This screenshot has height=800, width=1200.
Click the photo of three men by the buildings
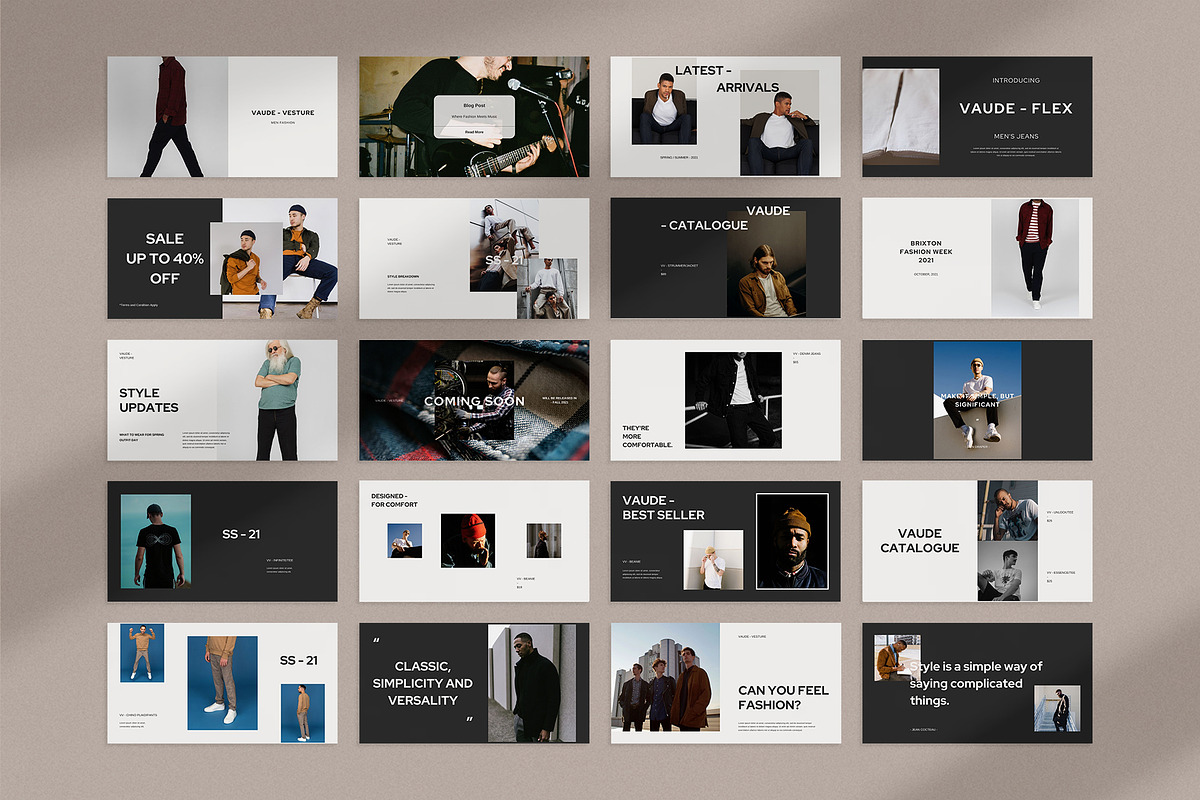click(x=665, y=677)
